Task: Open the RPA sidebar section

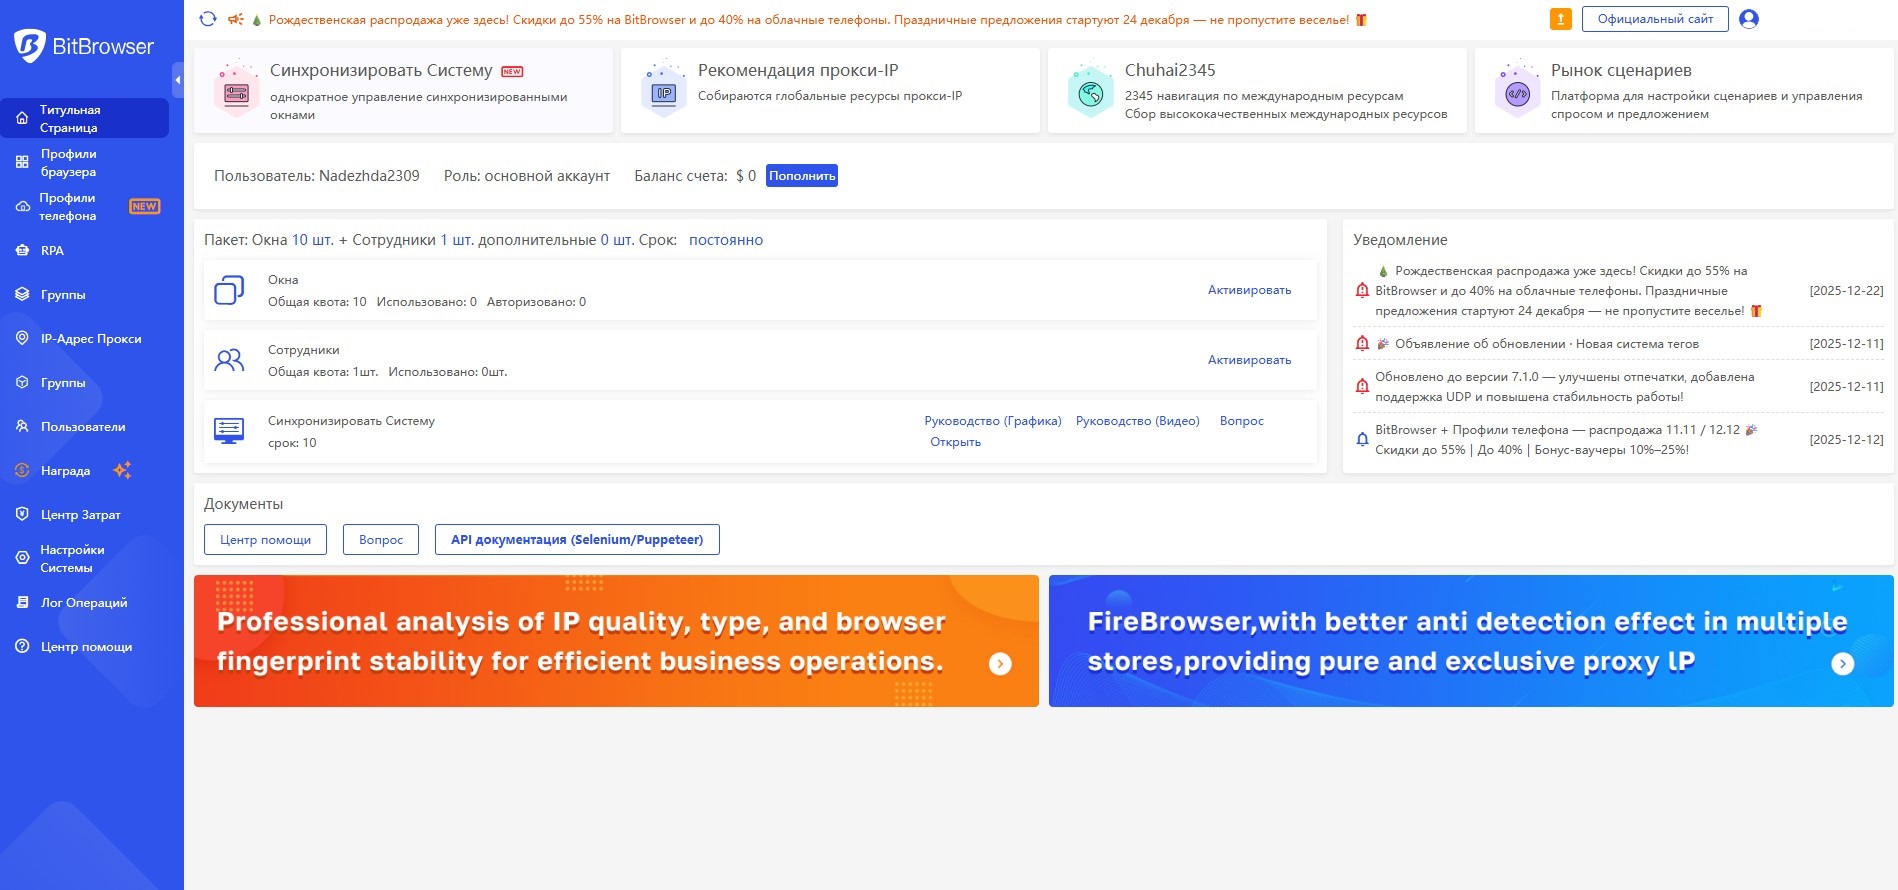Action: pos(52,251)
